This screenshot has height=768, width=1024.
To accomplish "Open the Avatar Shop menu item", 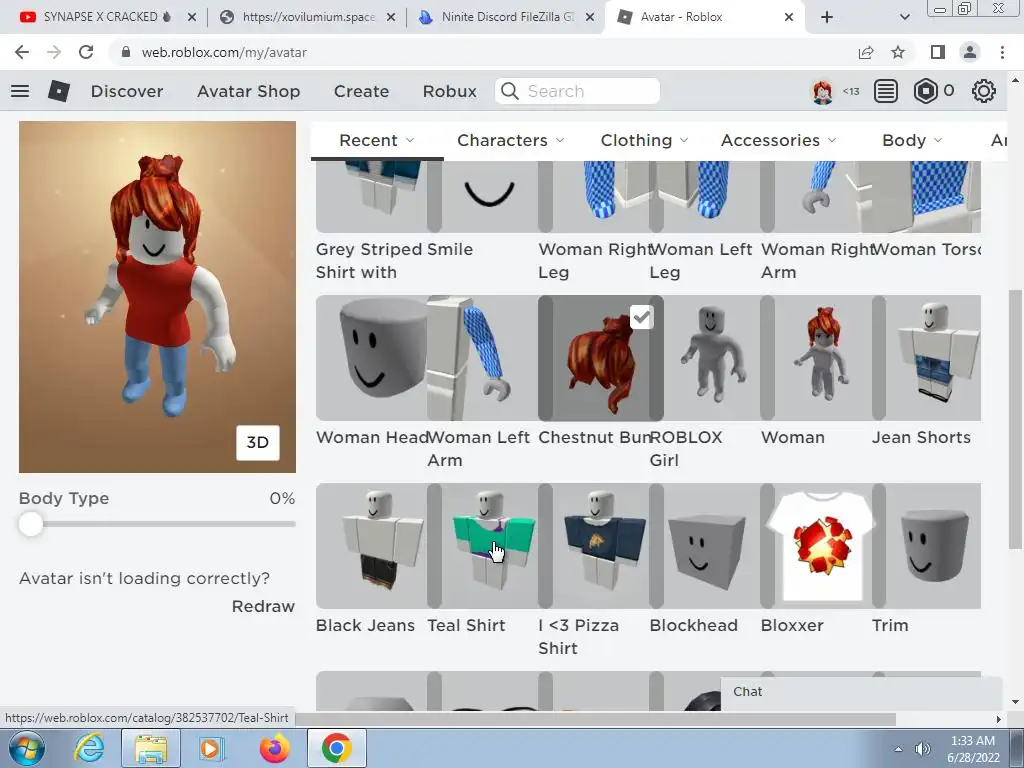I will [248, 91].
